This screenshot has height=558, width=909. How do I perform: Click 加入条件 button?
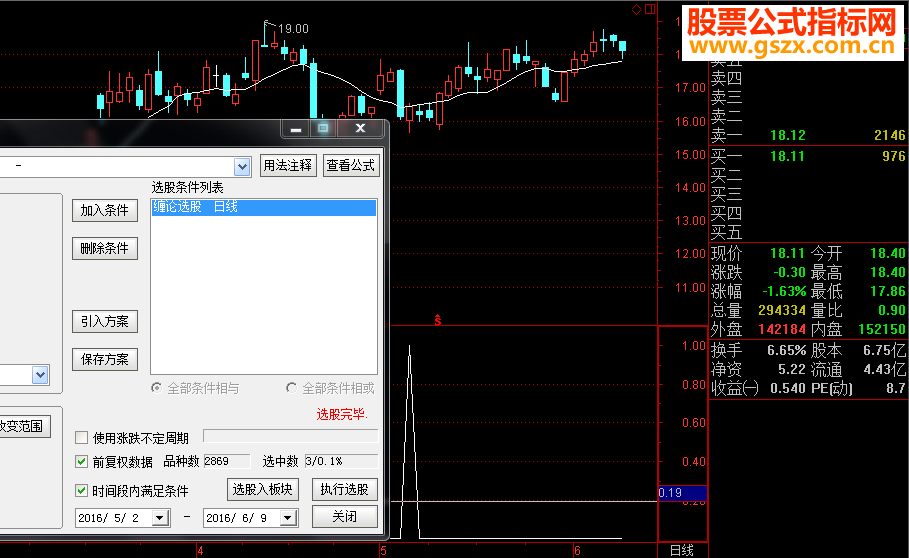click(x=105, y=210)
